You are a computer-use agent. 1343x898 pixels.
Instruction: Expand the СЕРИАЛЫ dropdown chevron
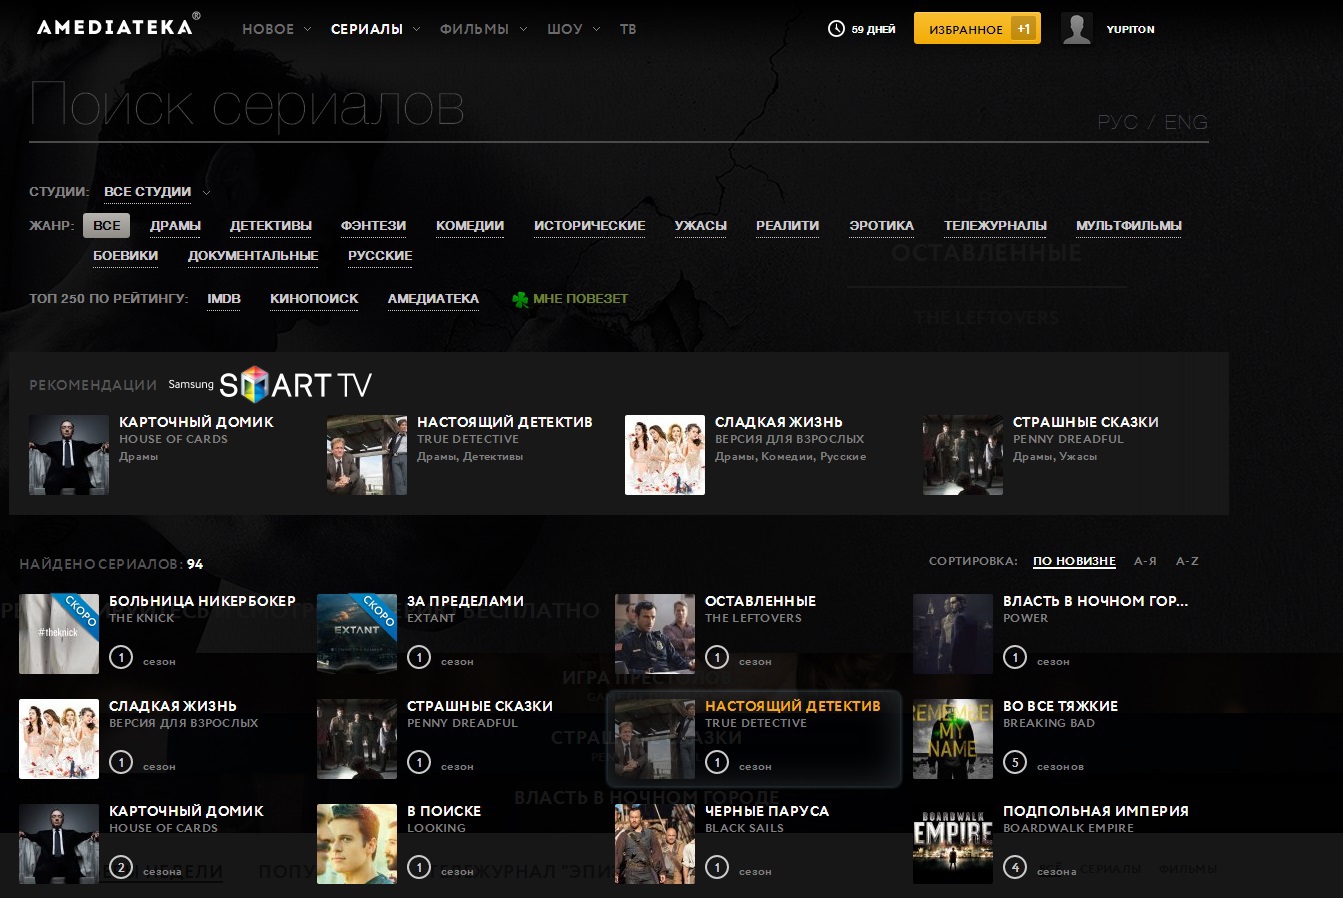click(414, 29)
